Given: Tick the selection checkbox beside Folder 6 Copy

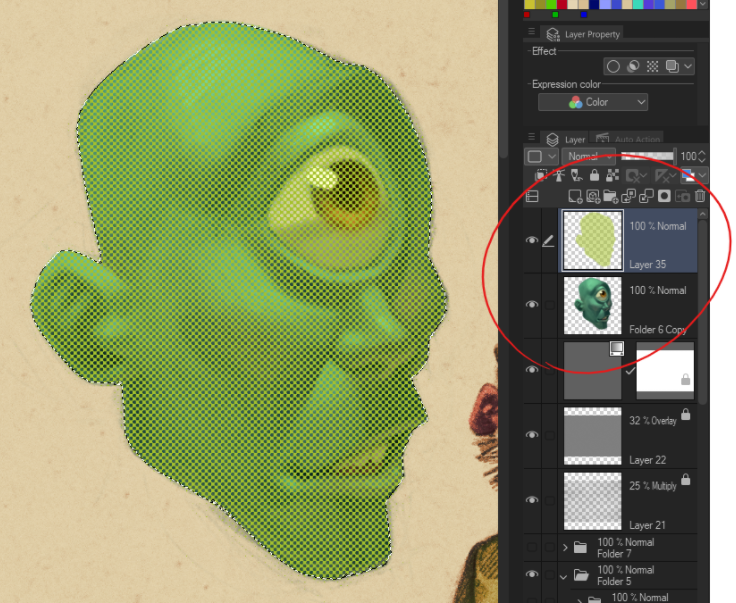Looking at the screenshot, I should pyautogui.click(x=549, y=305).
